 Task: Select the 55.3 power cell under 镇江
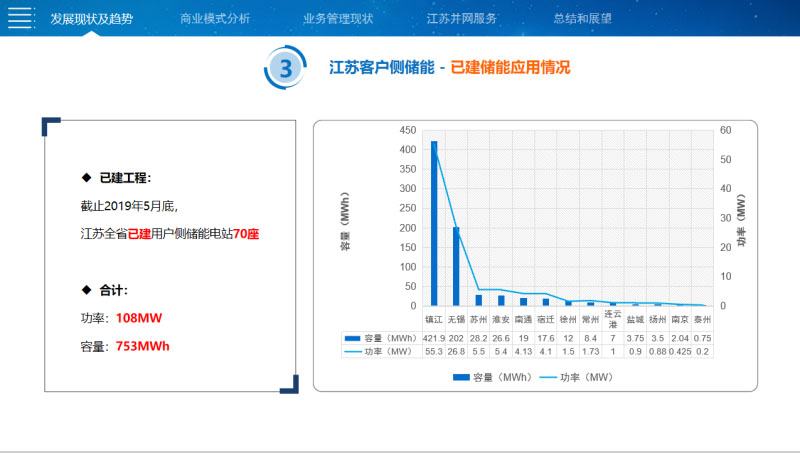tap(434, 351)
